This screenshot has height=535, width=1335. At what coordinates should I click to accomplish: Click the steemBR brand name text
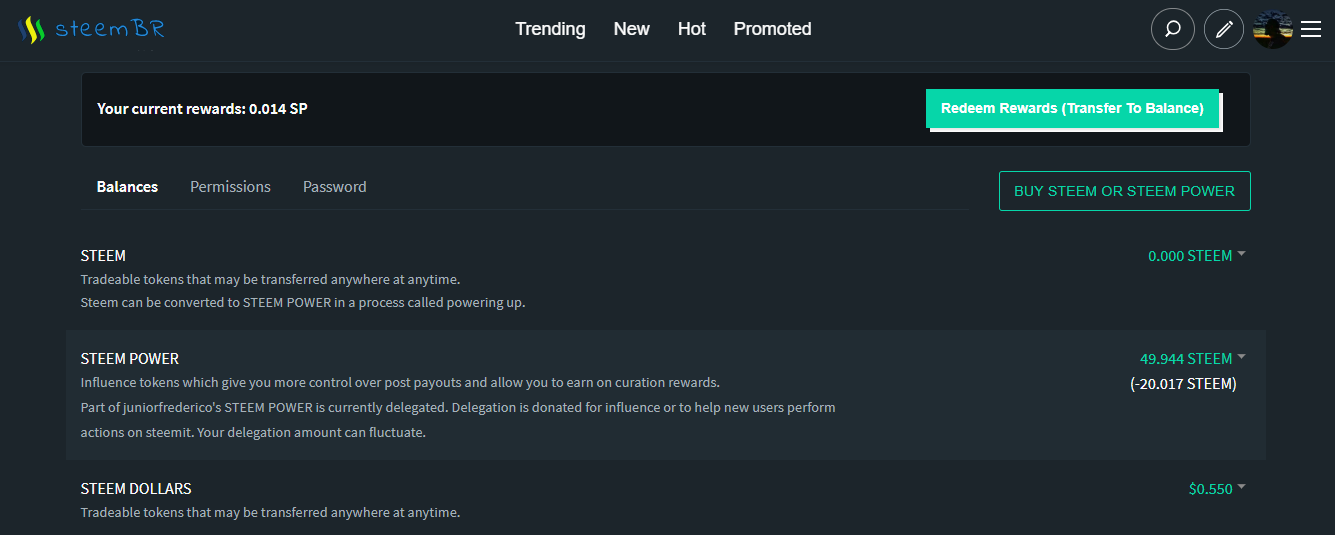(x=110, y=30)
